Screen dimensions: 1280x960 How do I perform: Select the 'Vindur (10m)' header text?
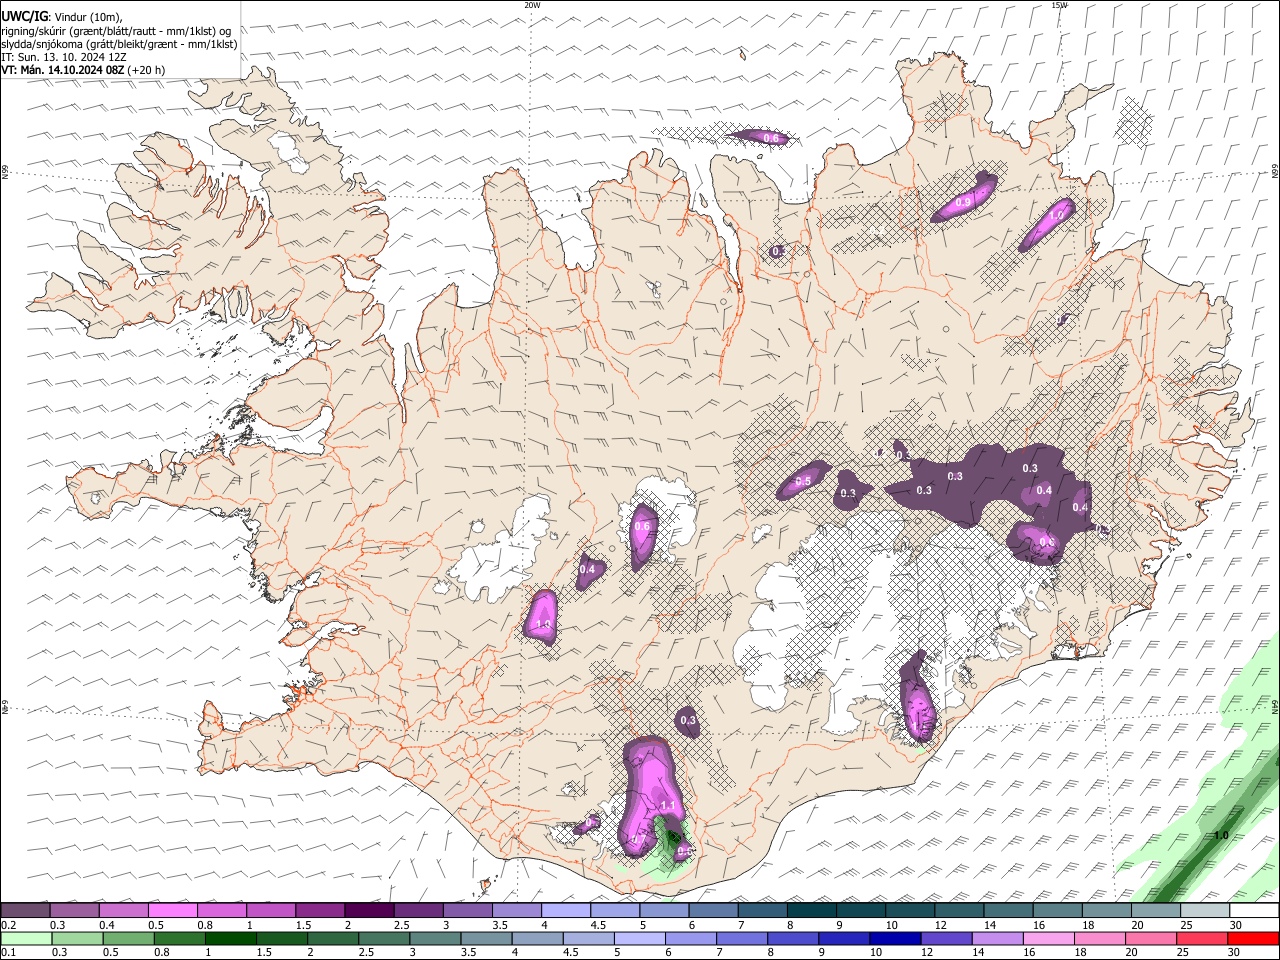point(88,16)
